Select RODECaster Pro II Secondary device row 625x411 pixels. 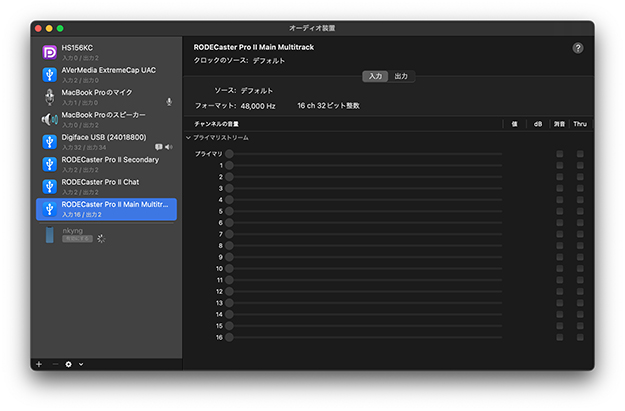point(106,164)
